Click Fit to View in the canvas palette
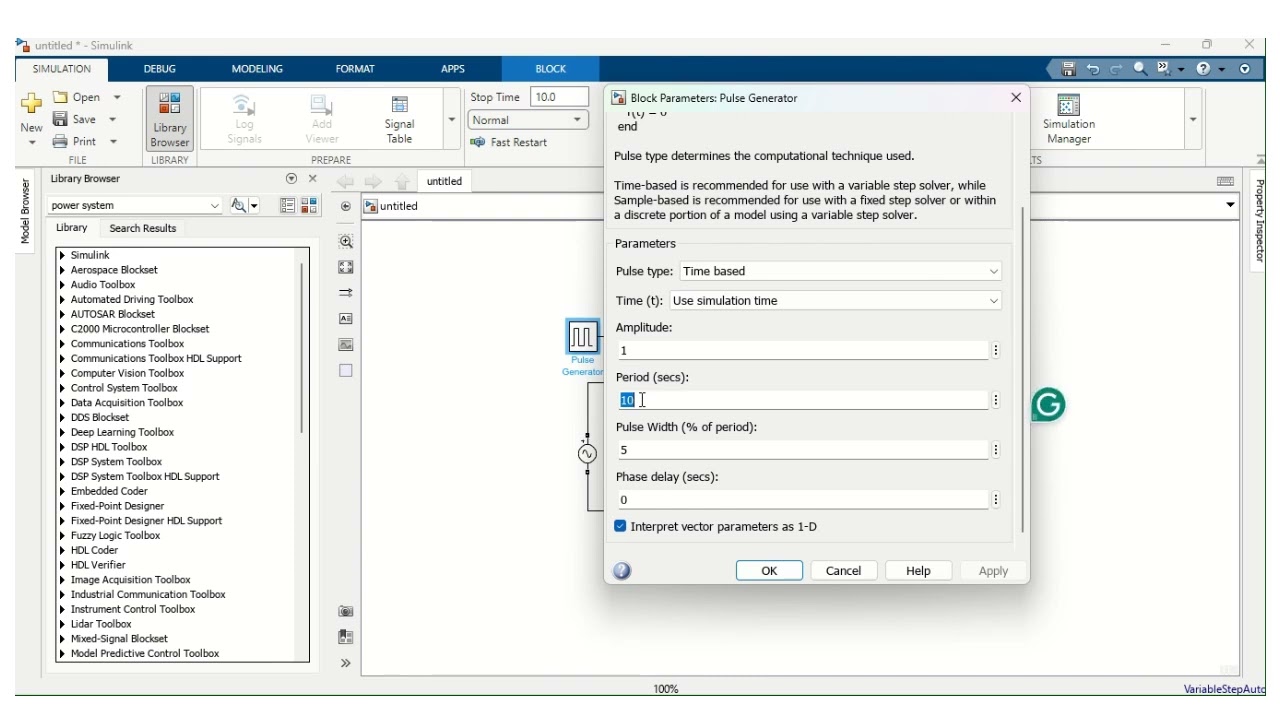 (x=346, y=267)
